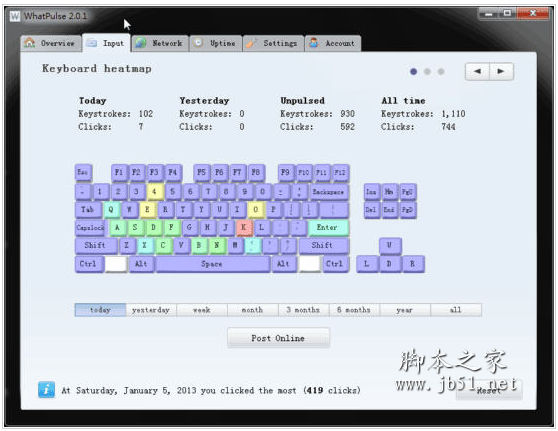The image size is (558, 431).
Task: Select the '3 months' time range
Action: [304, 310]
